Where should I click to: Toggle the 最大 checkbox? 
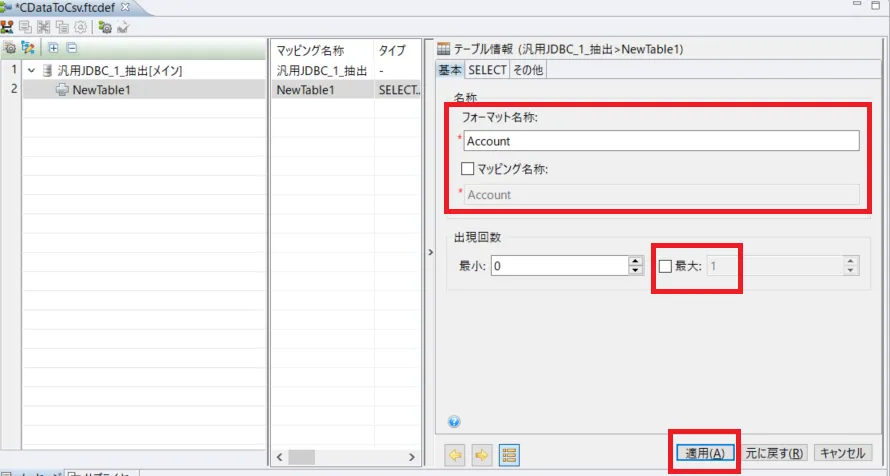[x=666, y=266]
